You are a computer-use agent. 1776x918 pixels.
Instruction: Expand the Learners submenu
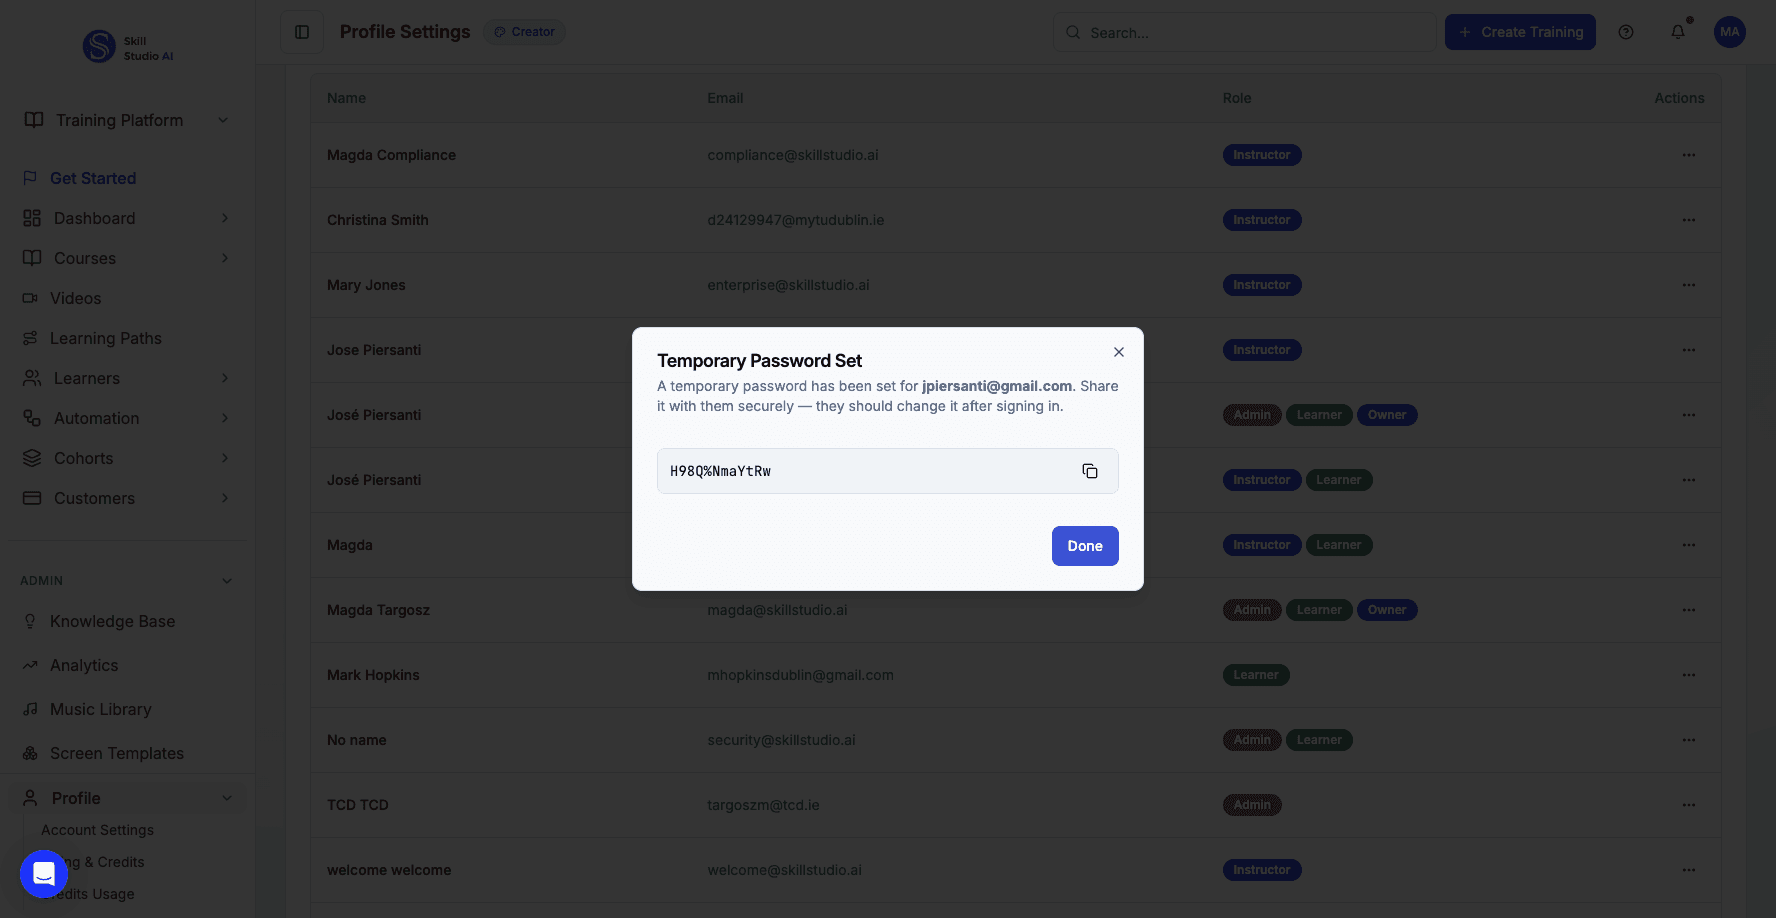tap(224, 378)
